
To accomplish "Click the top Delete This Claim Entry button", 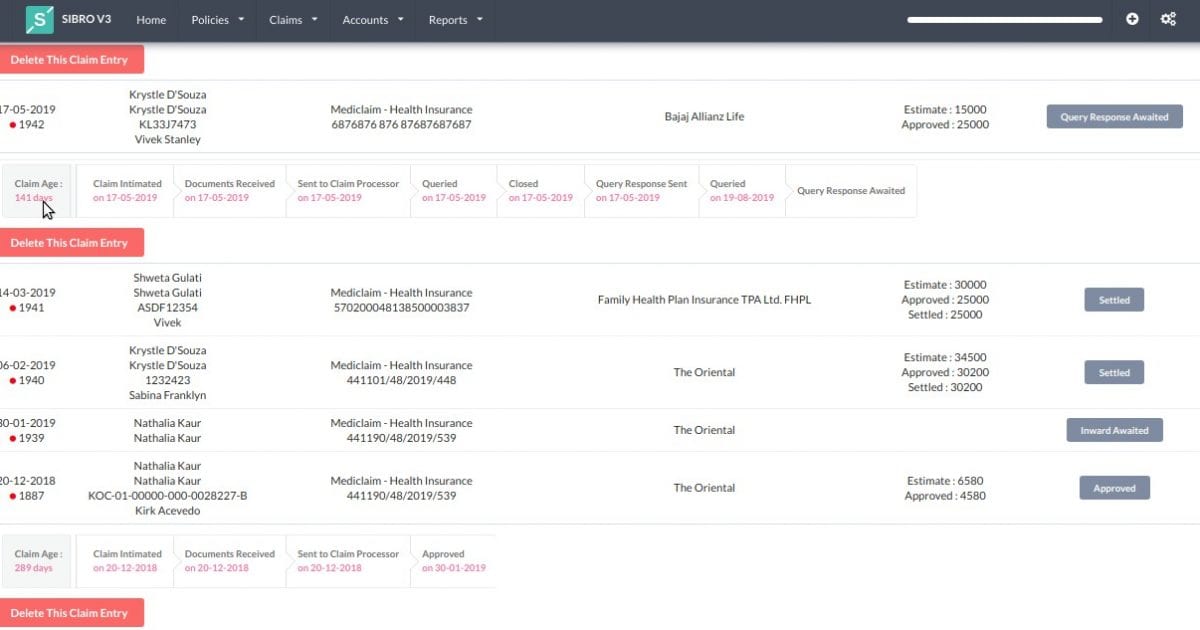I will pos(71,59).
